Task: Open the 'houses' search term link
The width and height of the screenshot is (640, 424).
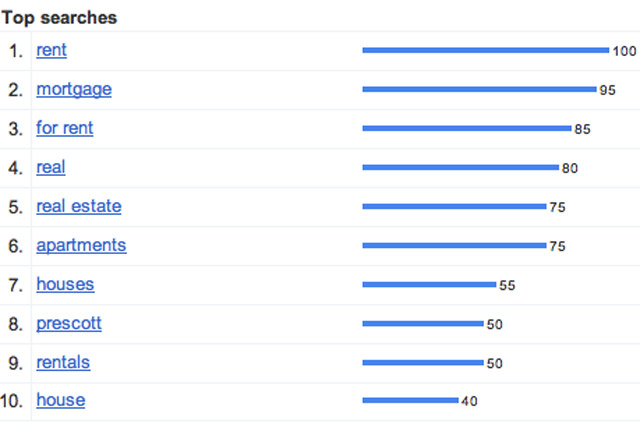Action: pyautogui.click(x=65, y=284)
